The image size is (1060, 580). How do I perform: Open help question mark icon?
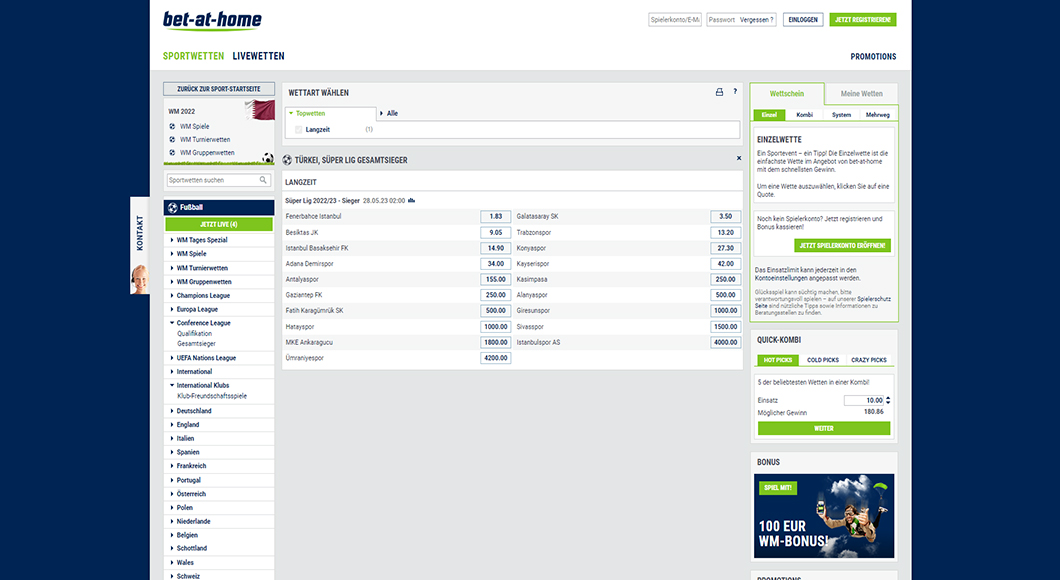735,92
